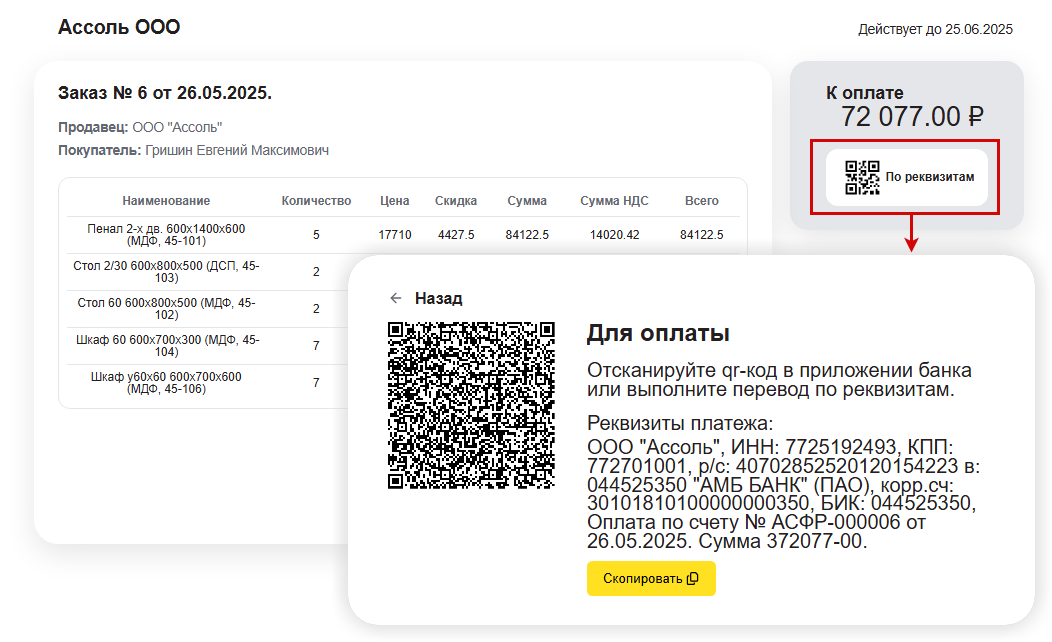
Task: Click the Цена column header
Action: point(394,201)
